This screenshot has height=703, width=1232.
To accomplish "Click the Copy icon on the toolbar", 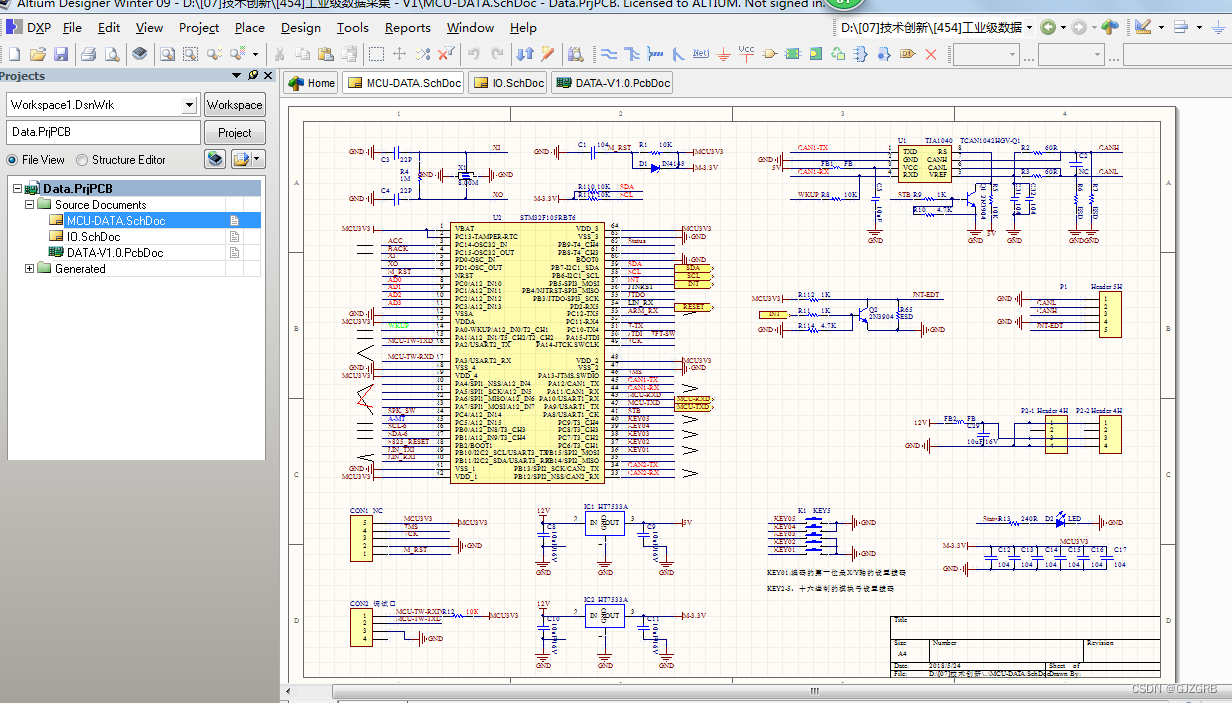I will coord(302,52).
